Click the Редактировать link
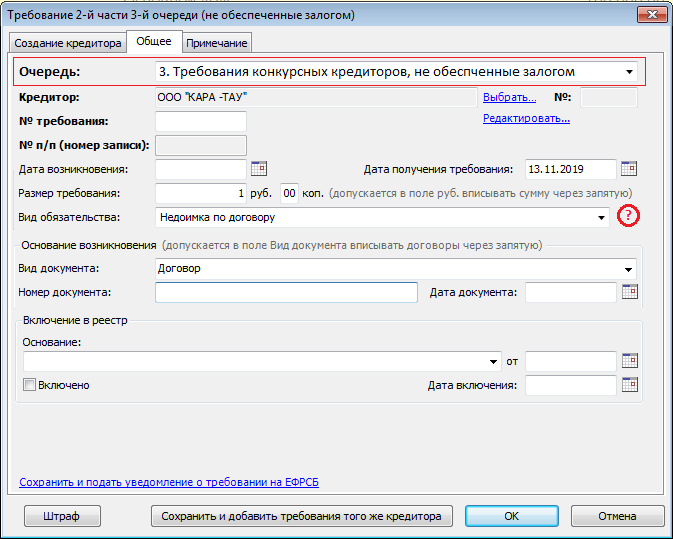This screenshot has height=539, width=673. tap(526, 119)
